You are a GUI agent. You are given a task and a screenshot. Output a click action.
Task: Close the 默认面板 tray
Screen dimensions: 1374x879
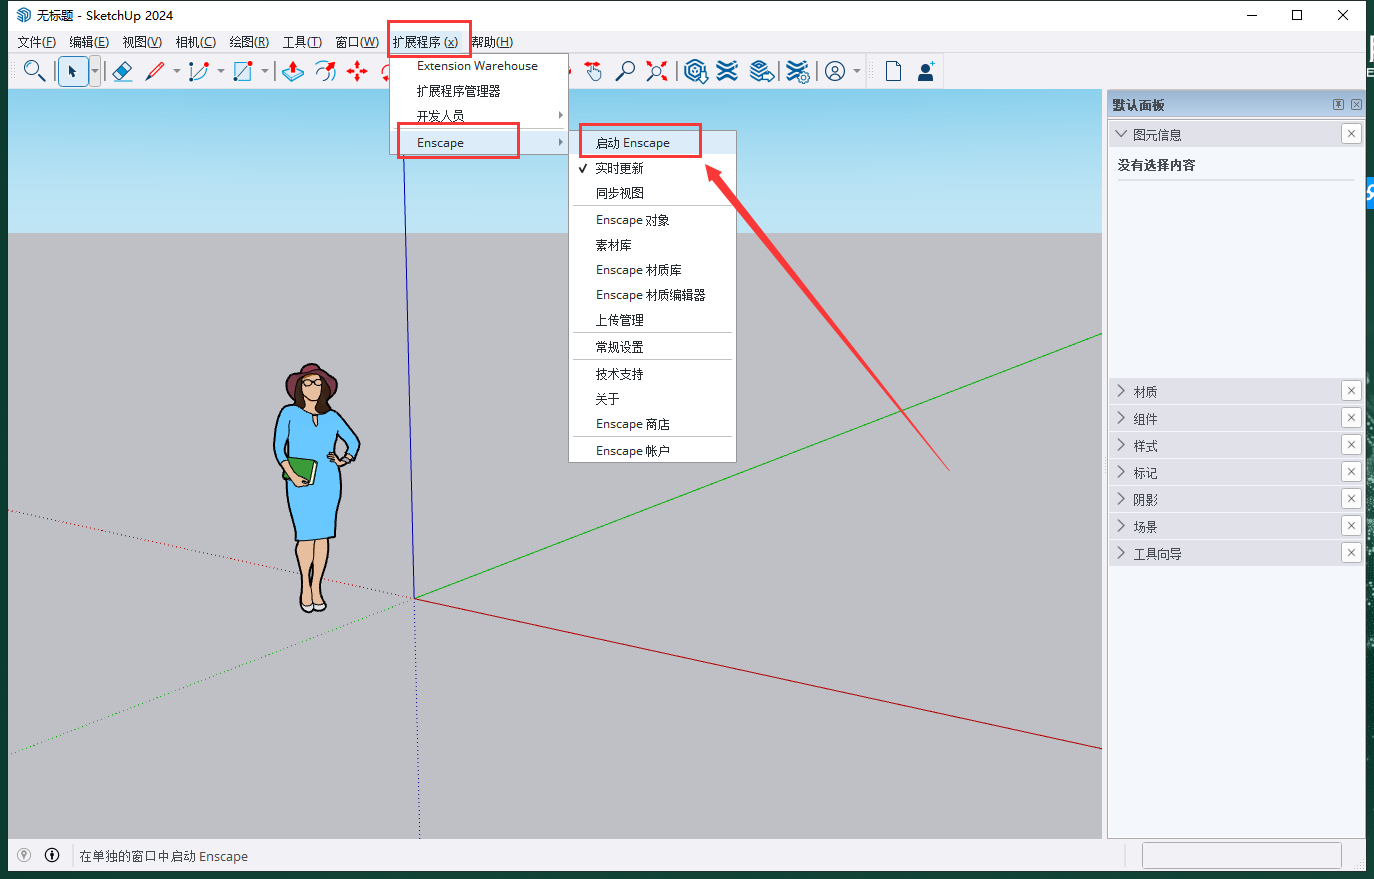[x=1356, y=104]
